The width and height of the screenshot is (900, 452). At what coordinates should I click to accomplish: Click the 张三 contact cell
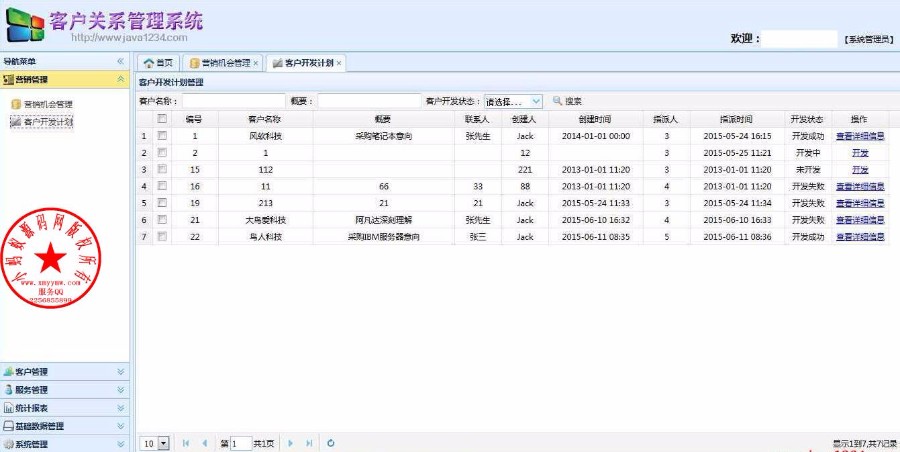coord(478,237)
